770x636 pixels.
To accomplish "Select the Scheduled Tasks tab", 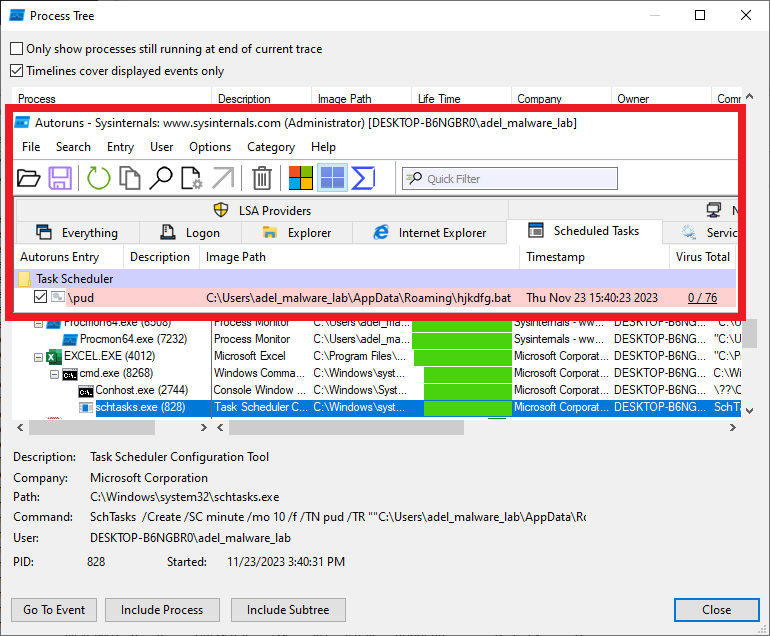I will [584, 231].
